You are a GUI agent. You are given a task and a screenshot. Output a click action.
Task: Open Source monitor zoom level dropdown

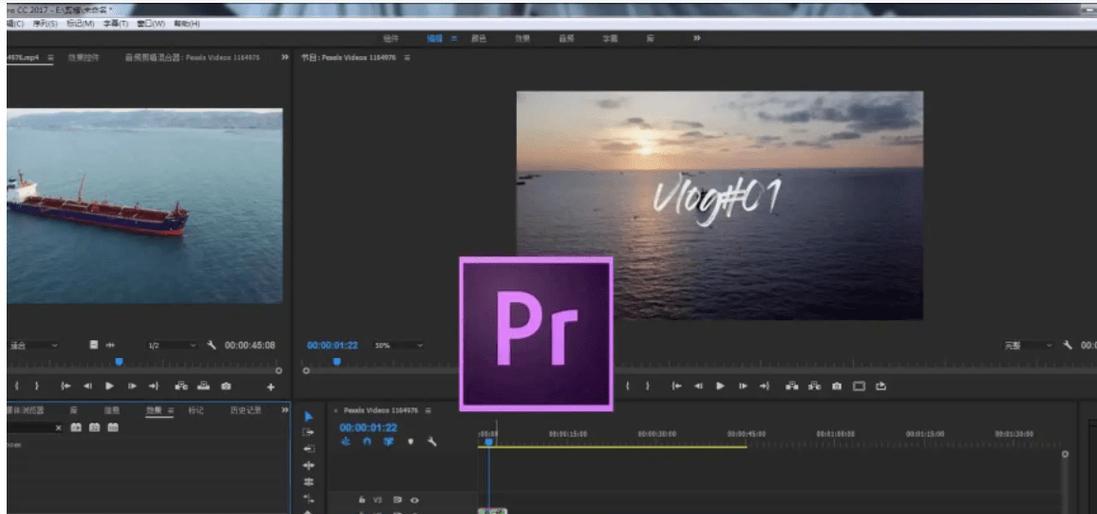(34, 345)
